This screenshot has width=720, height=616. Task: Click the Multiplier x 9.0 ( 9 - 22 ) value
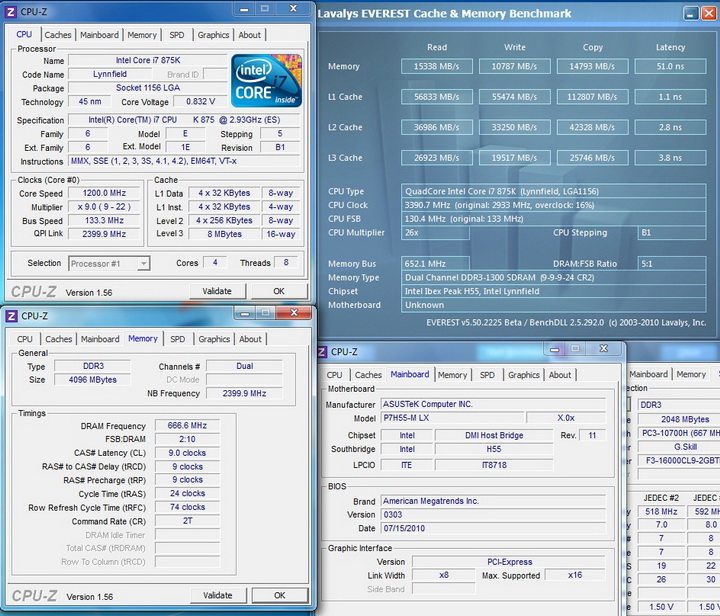click(x=104, y=207)
